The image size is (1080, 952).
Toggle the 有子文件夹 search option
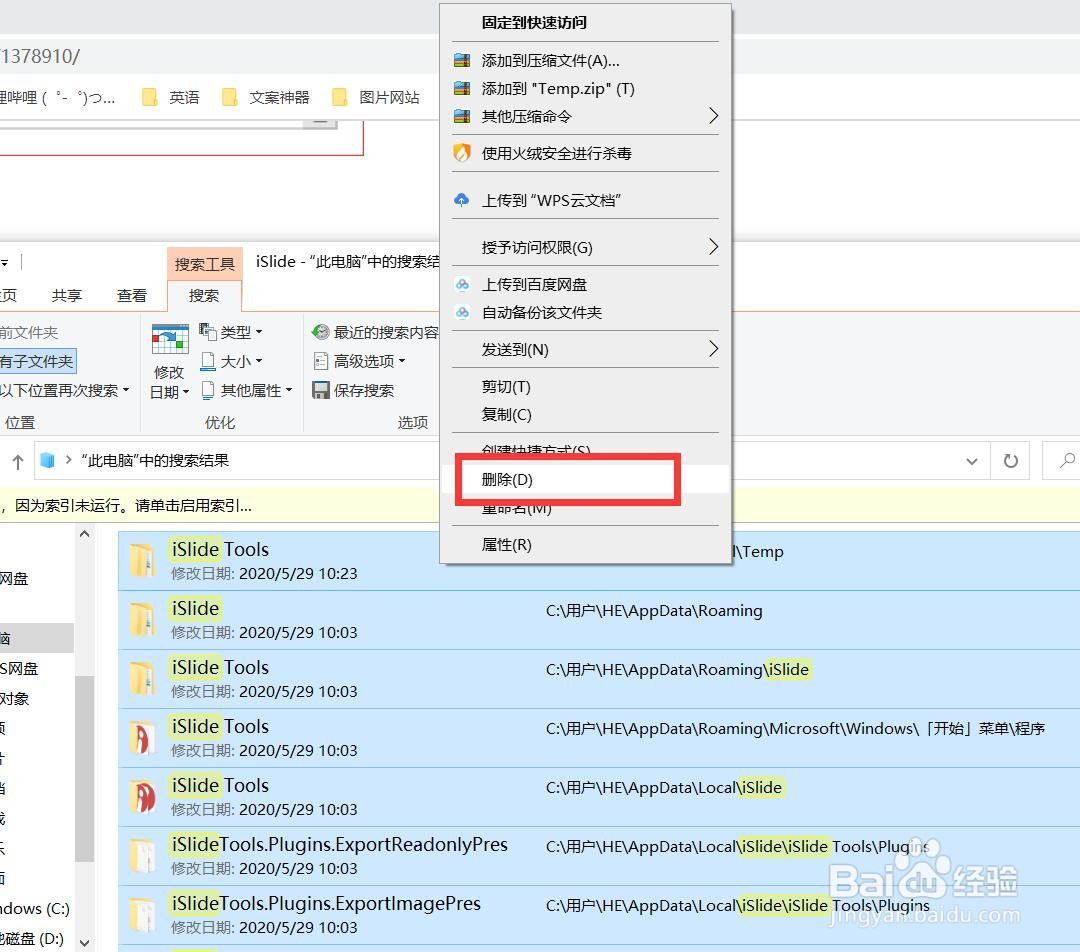pyautogui.click(x=37, y=361)
